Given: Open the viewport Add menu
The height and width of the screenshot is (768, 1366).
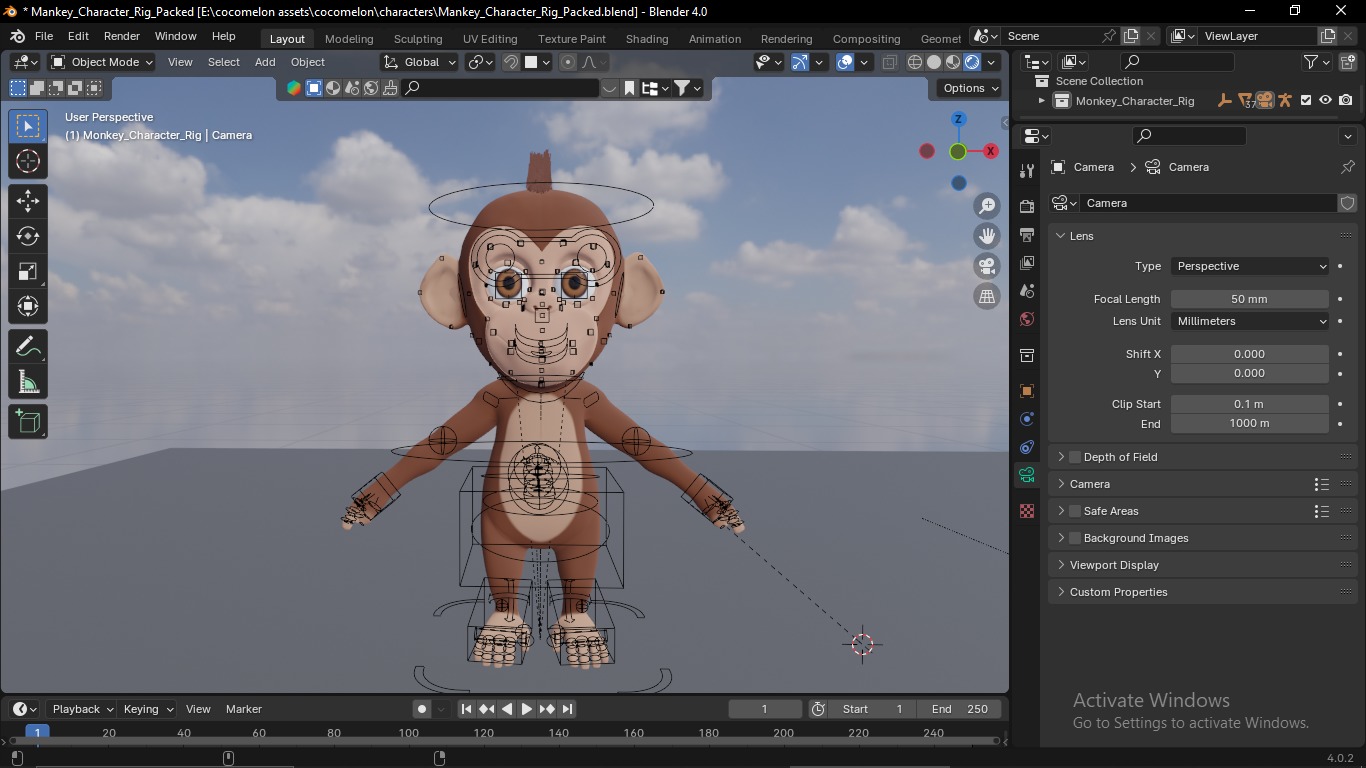Looking at the screenshot, I should coord(265,62).
